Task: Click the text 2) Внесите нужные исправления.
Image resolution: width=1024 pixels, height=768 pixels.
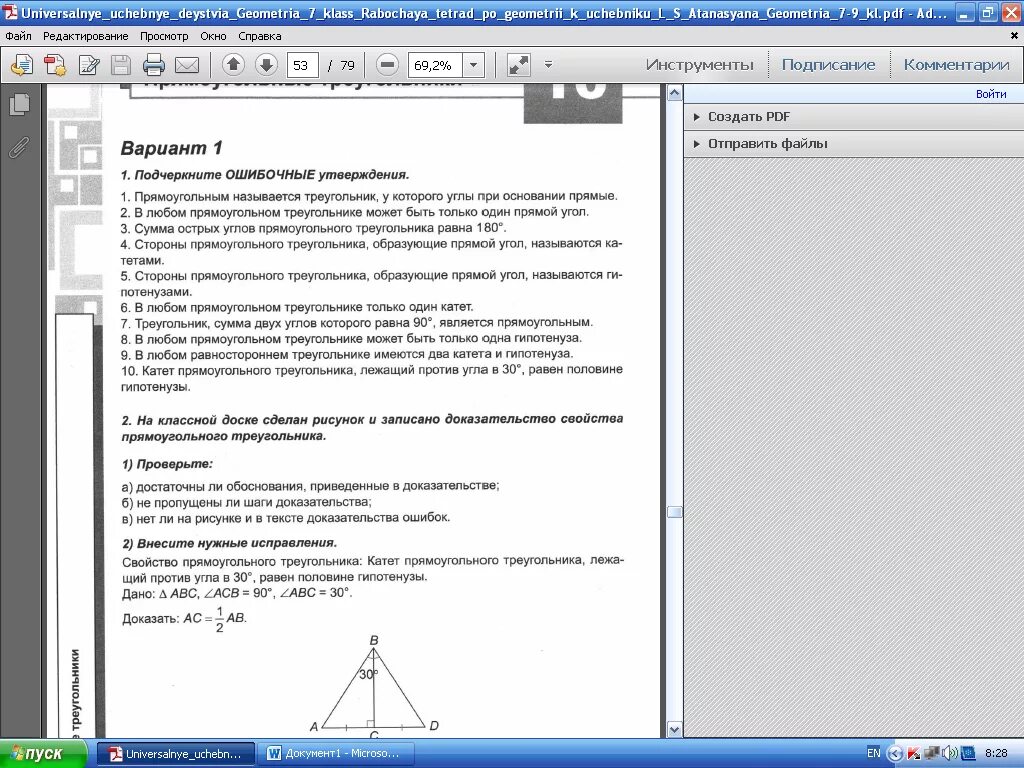Action: tap(229, 543)
